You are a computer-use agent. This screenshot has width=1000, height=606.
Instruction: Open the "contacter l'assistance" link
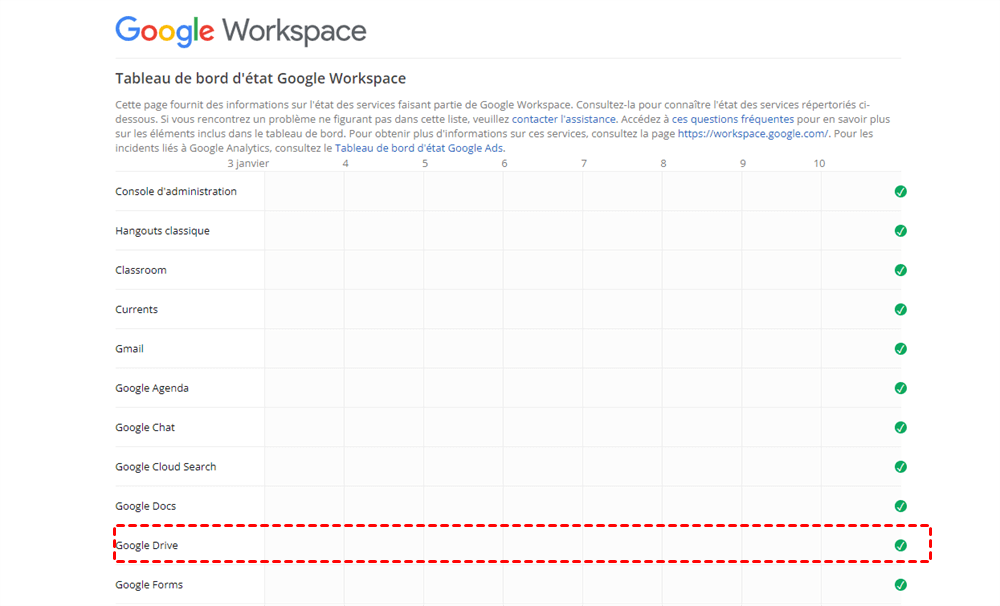(x=564, y=119)
